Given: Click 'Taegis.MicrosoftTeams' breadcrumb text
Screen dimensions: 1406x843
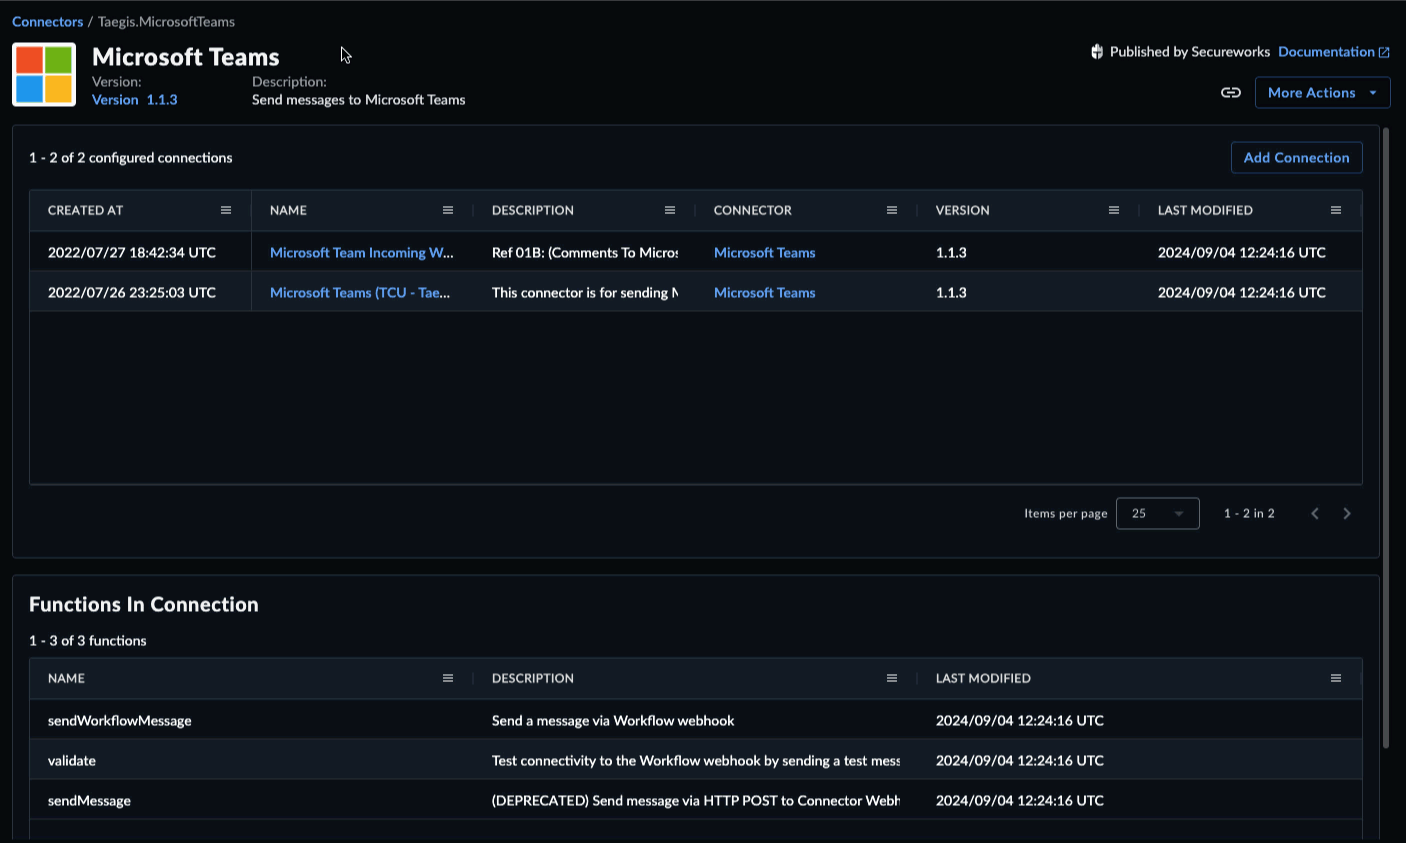Looking at the screenshot, I should click(x=166, y=21).
